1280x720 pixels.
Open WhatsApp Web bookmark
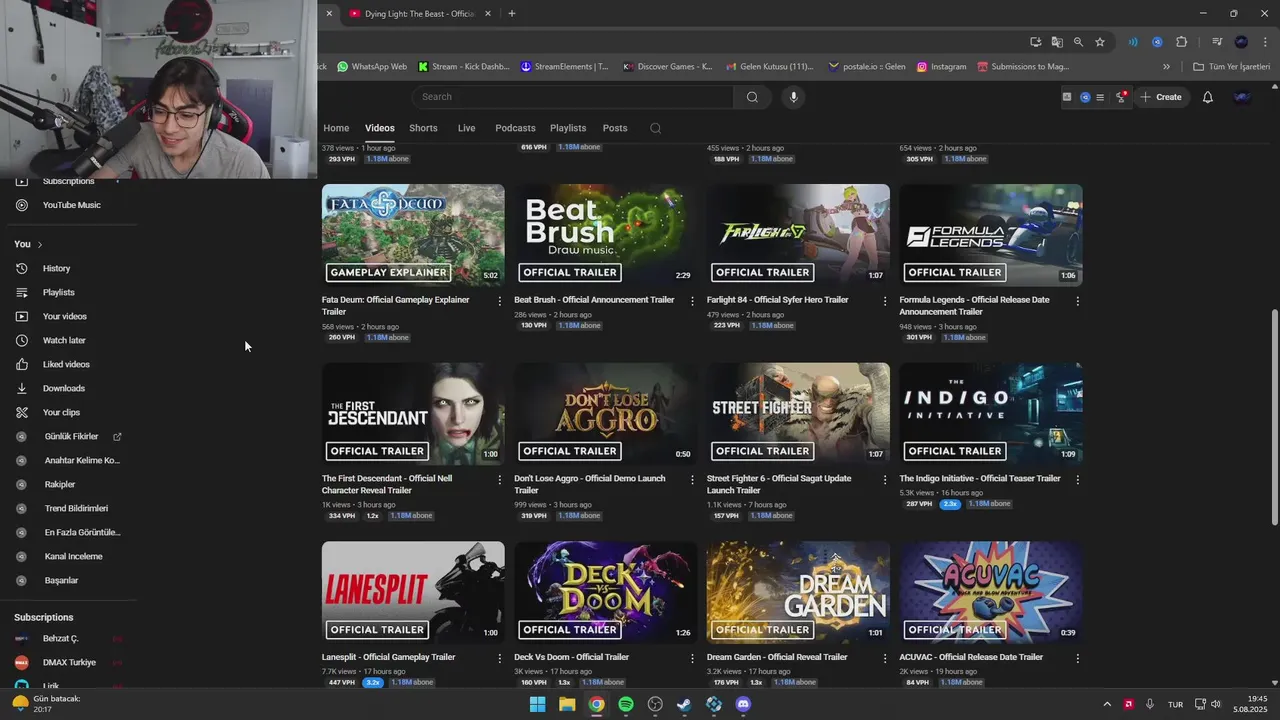(372, 67)
